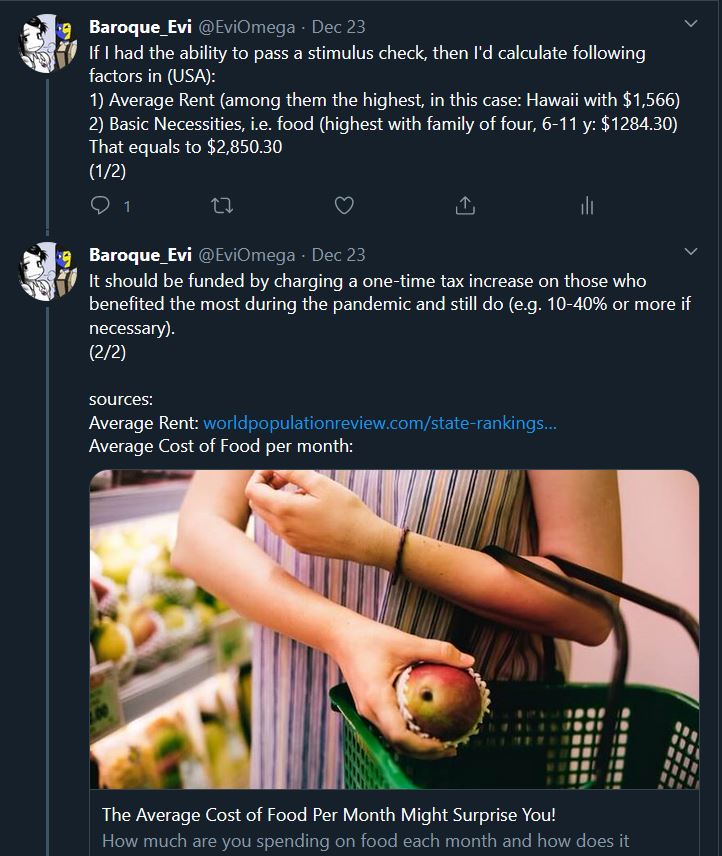The image size is (722, 856).
Task: Open the grocery shopping article preview image
Action: pyautogui.click(x=394, y=629)
